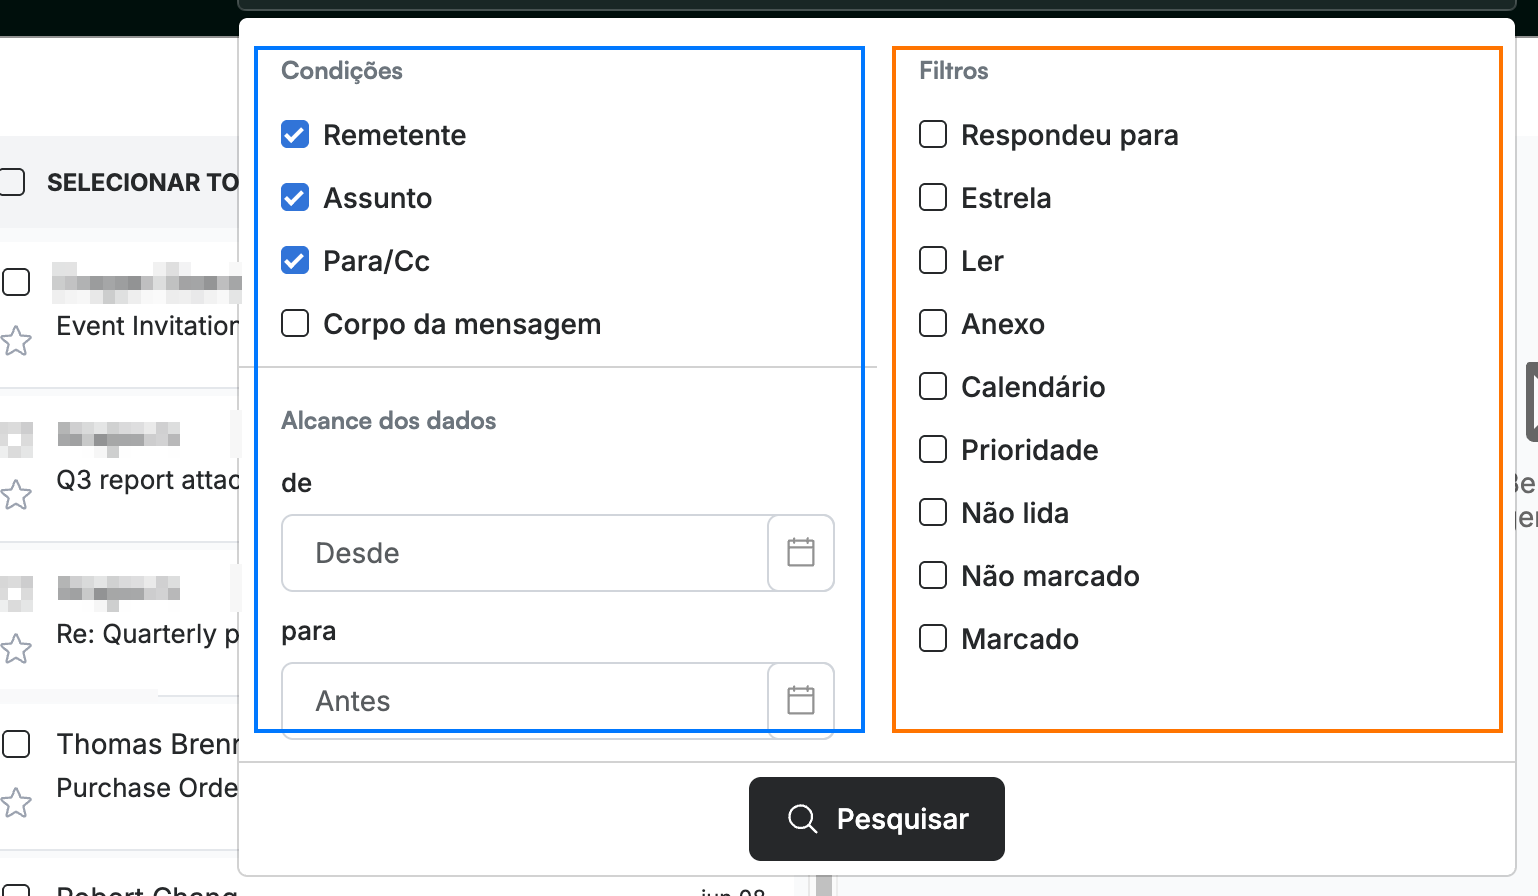Select the Calendário filter checkbox
The image size is (1538, 896).
point(933,386)
